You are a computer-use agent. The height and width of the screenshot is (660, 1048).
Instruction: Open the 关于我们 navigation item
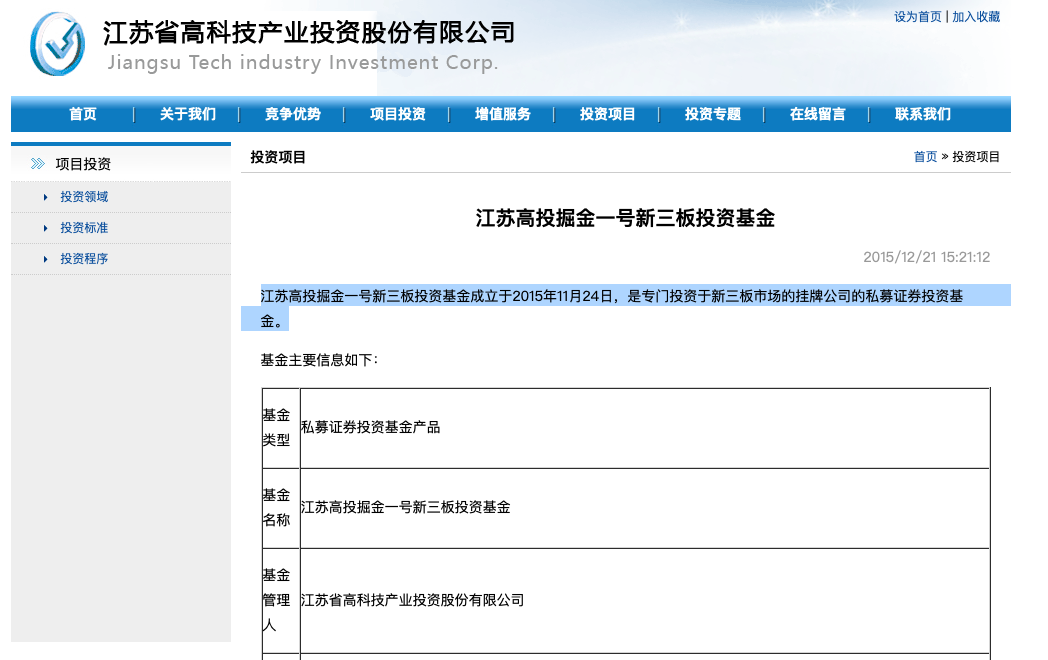(x=187, y=115)
